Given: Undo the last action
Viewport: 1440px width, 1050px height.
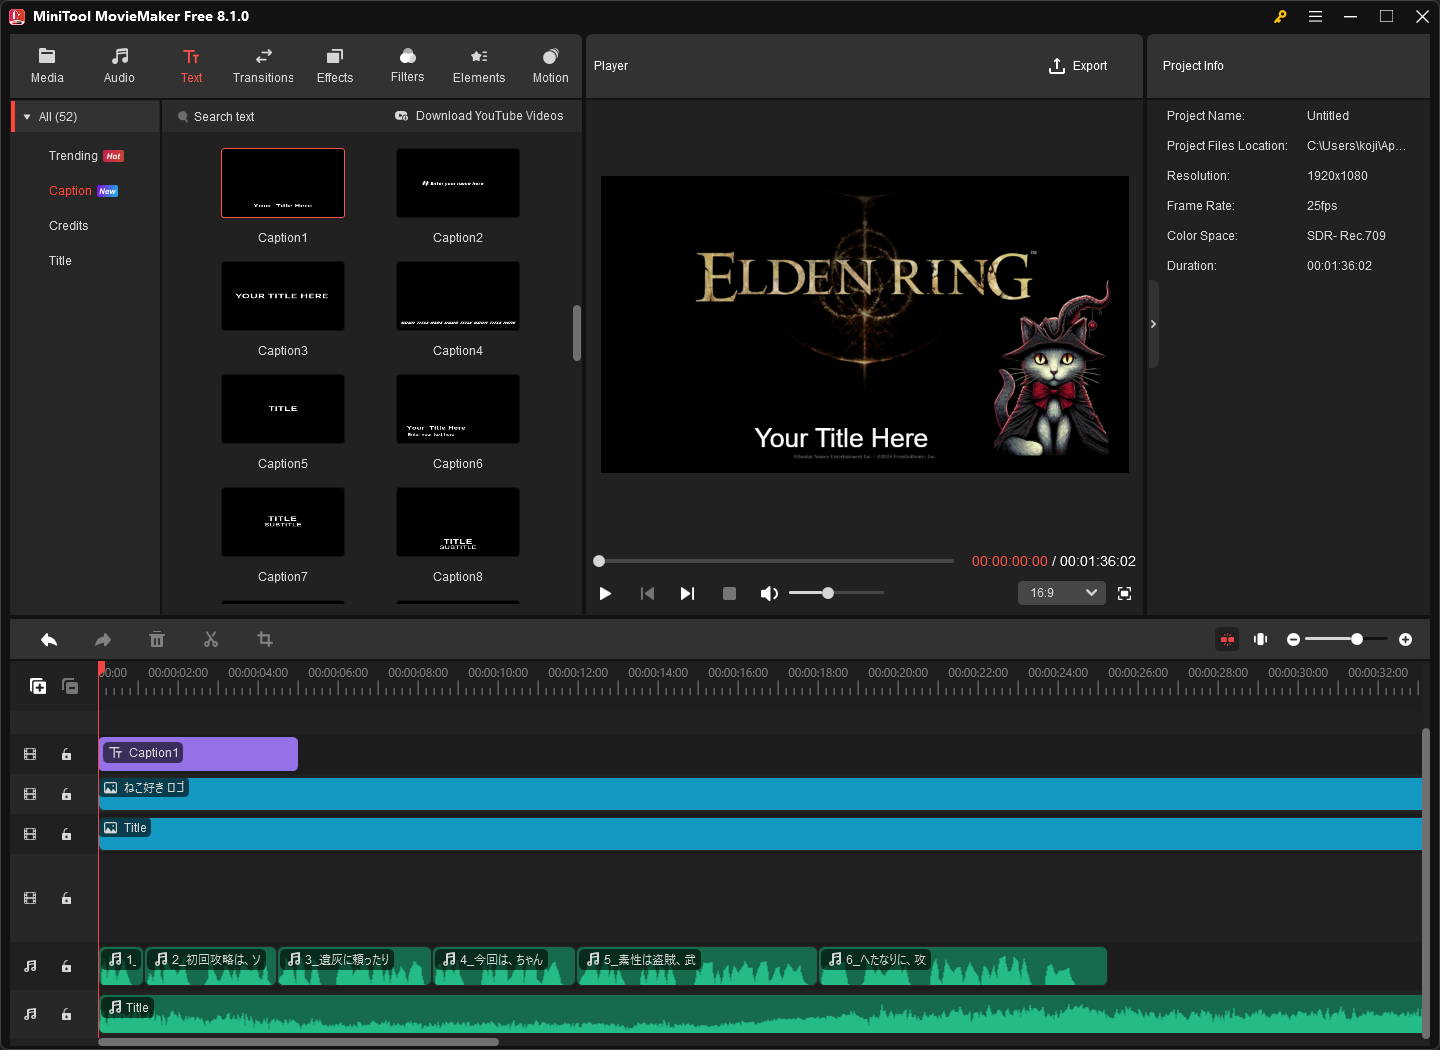Looking at the screenshot, I should pos(49,640).
